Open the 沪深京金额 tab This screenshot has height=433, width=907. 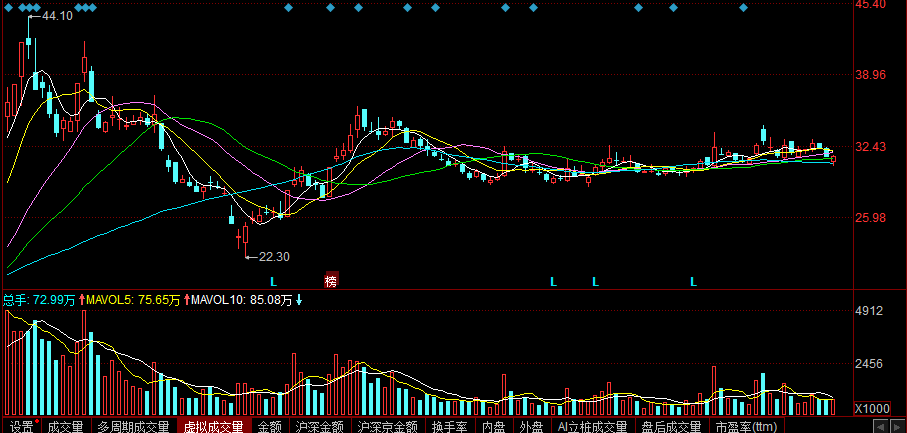click(388, 427)
